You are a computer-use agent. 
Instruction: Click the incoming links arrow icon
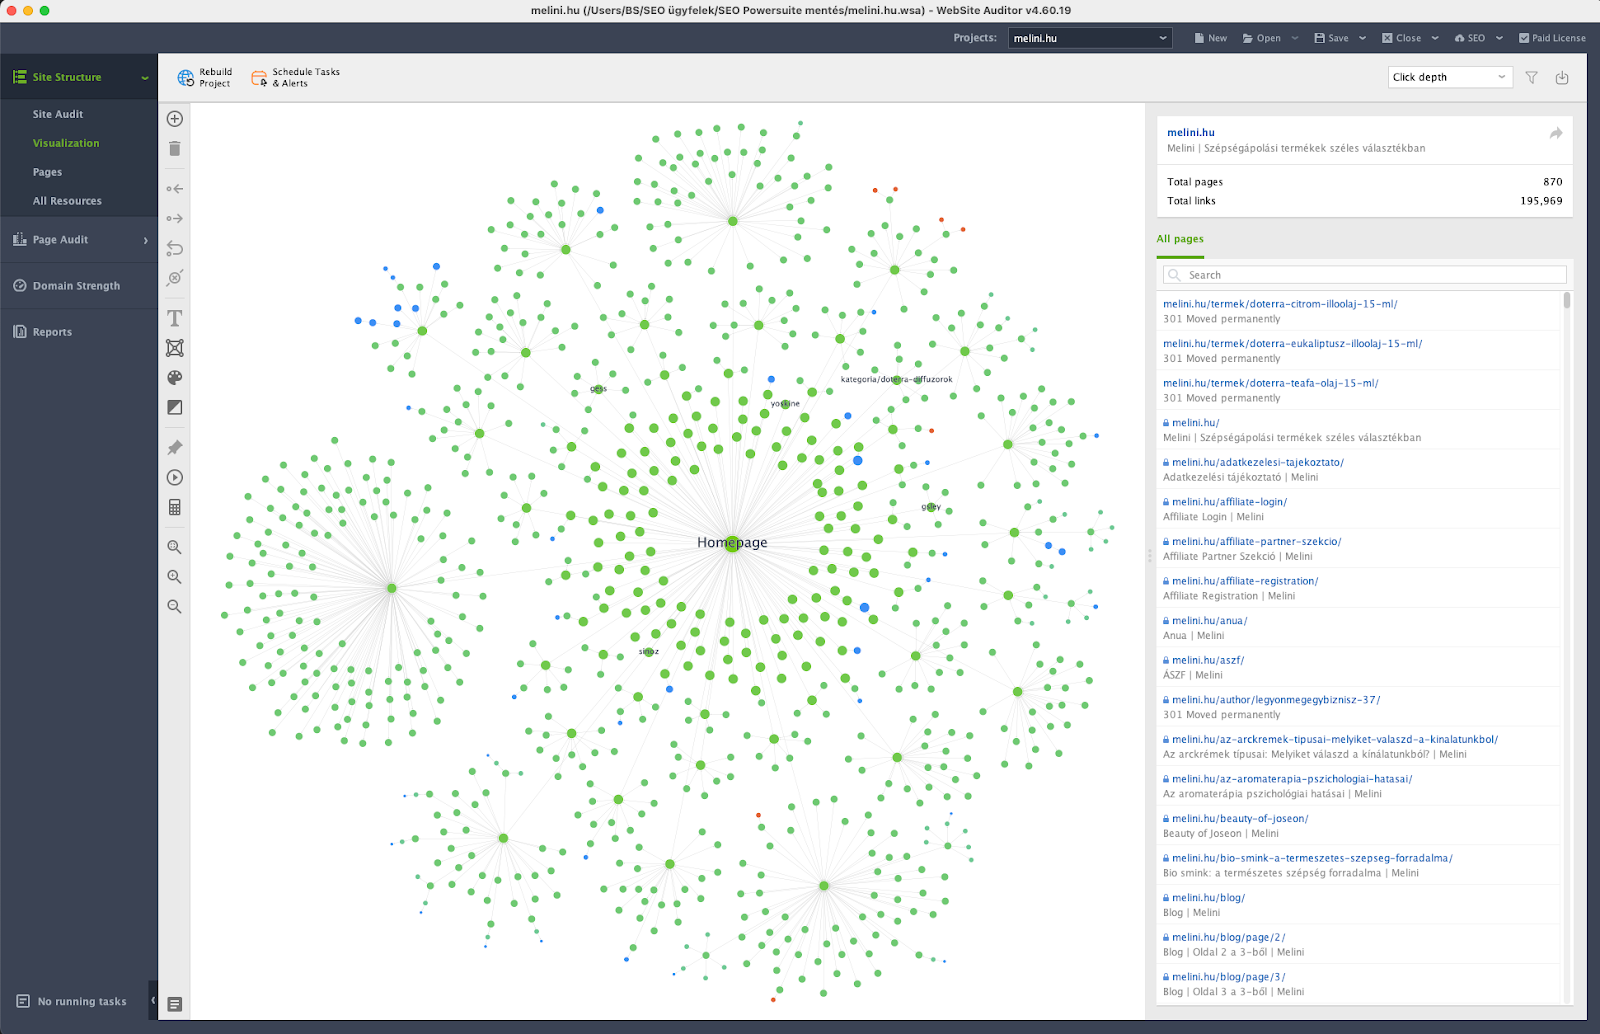point(175,189)
